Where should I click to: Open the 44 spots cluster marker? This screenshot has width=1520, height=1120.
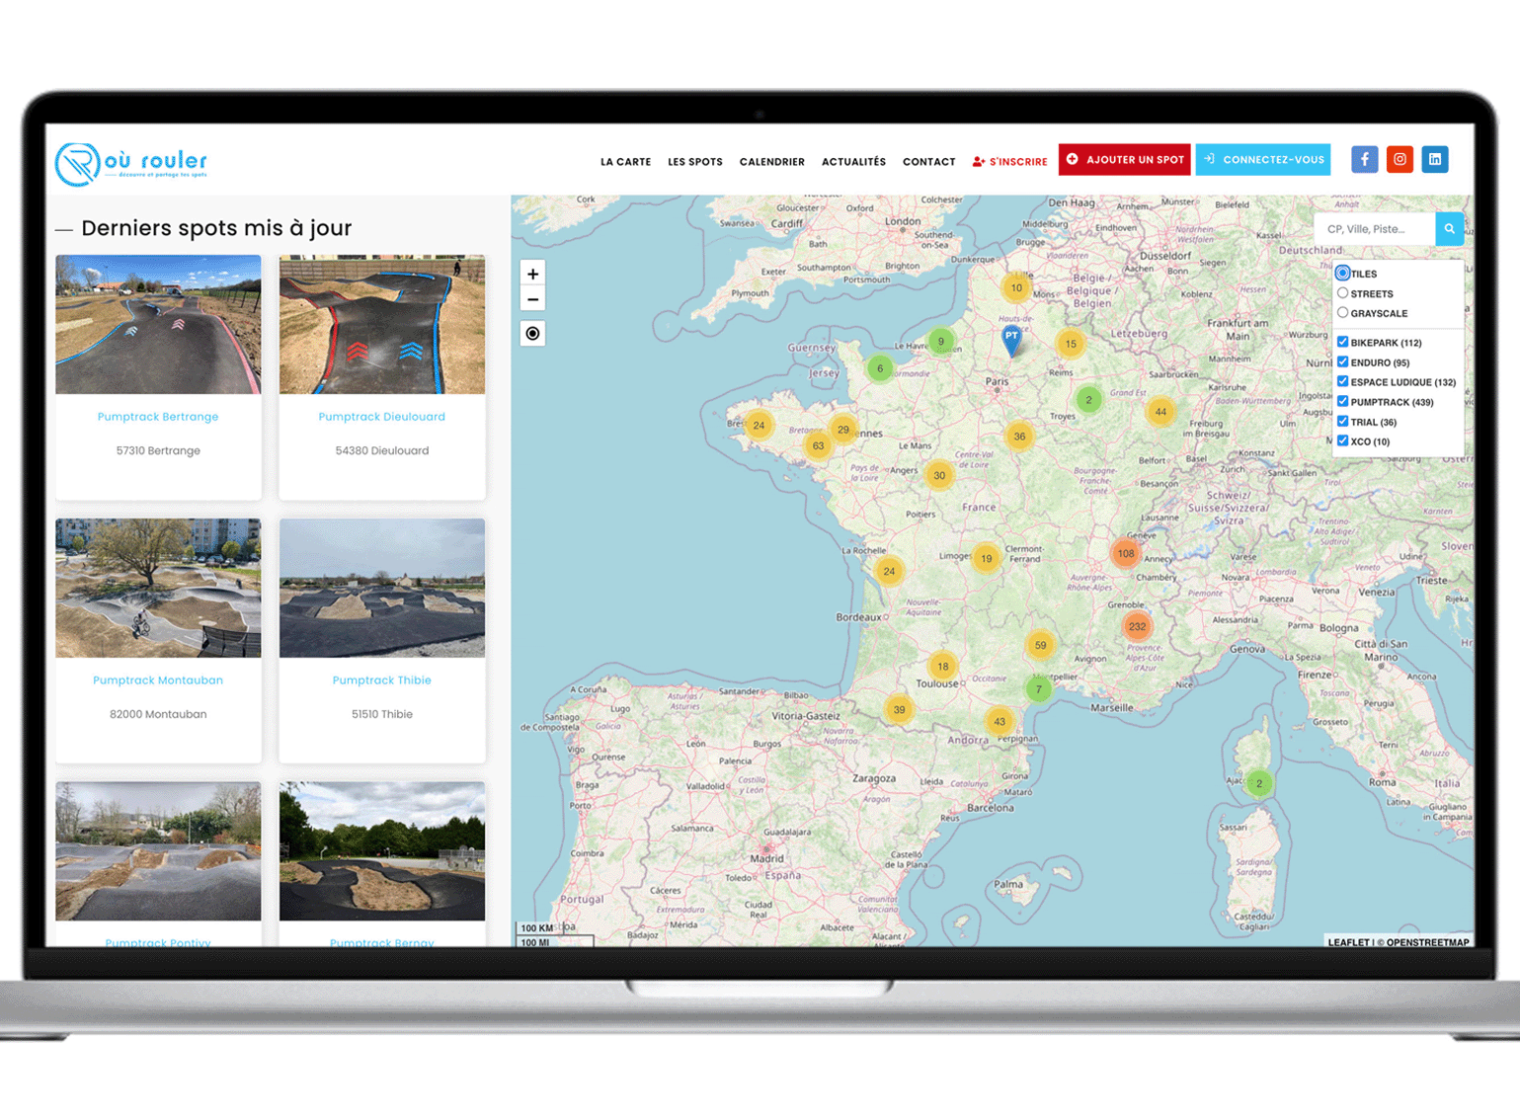click(x=1160, y=411)
